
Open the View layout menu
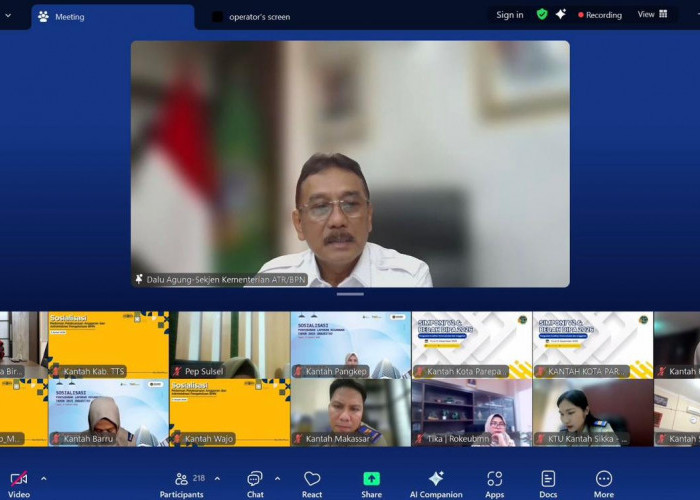(652, 15)
